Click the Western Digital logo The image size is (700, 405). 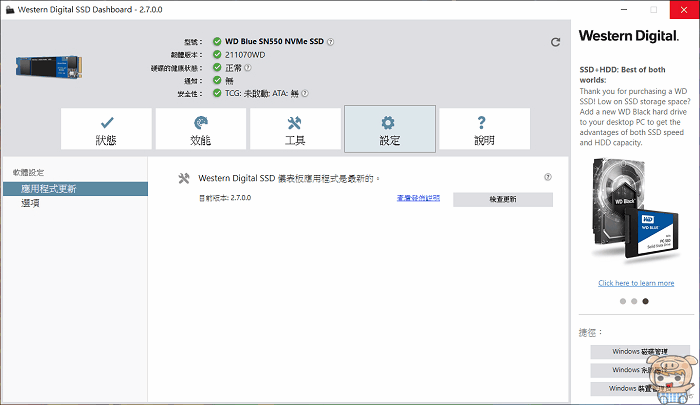629,36
